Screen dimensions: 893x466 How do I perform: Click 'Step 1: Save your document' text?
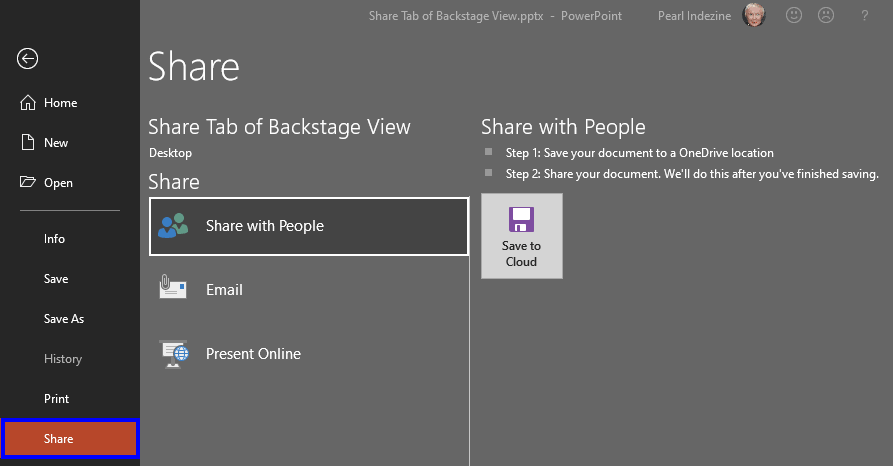(x=640, y=153)
